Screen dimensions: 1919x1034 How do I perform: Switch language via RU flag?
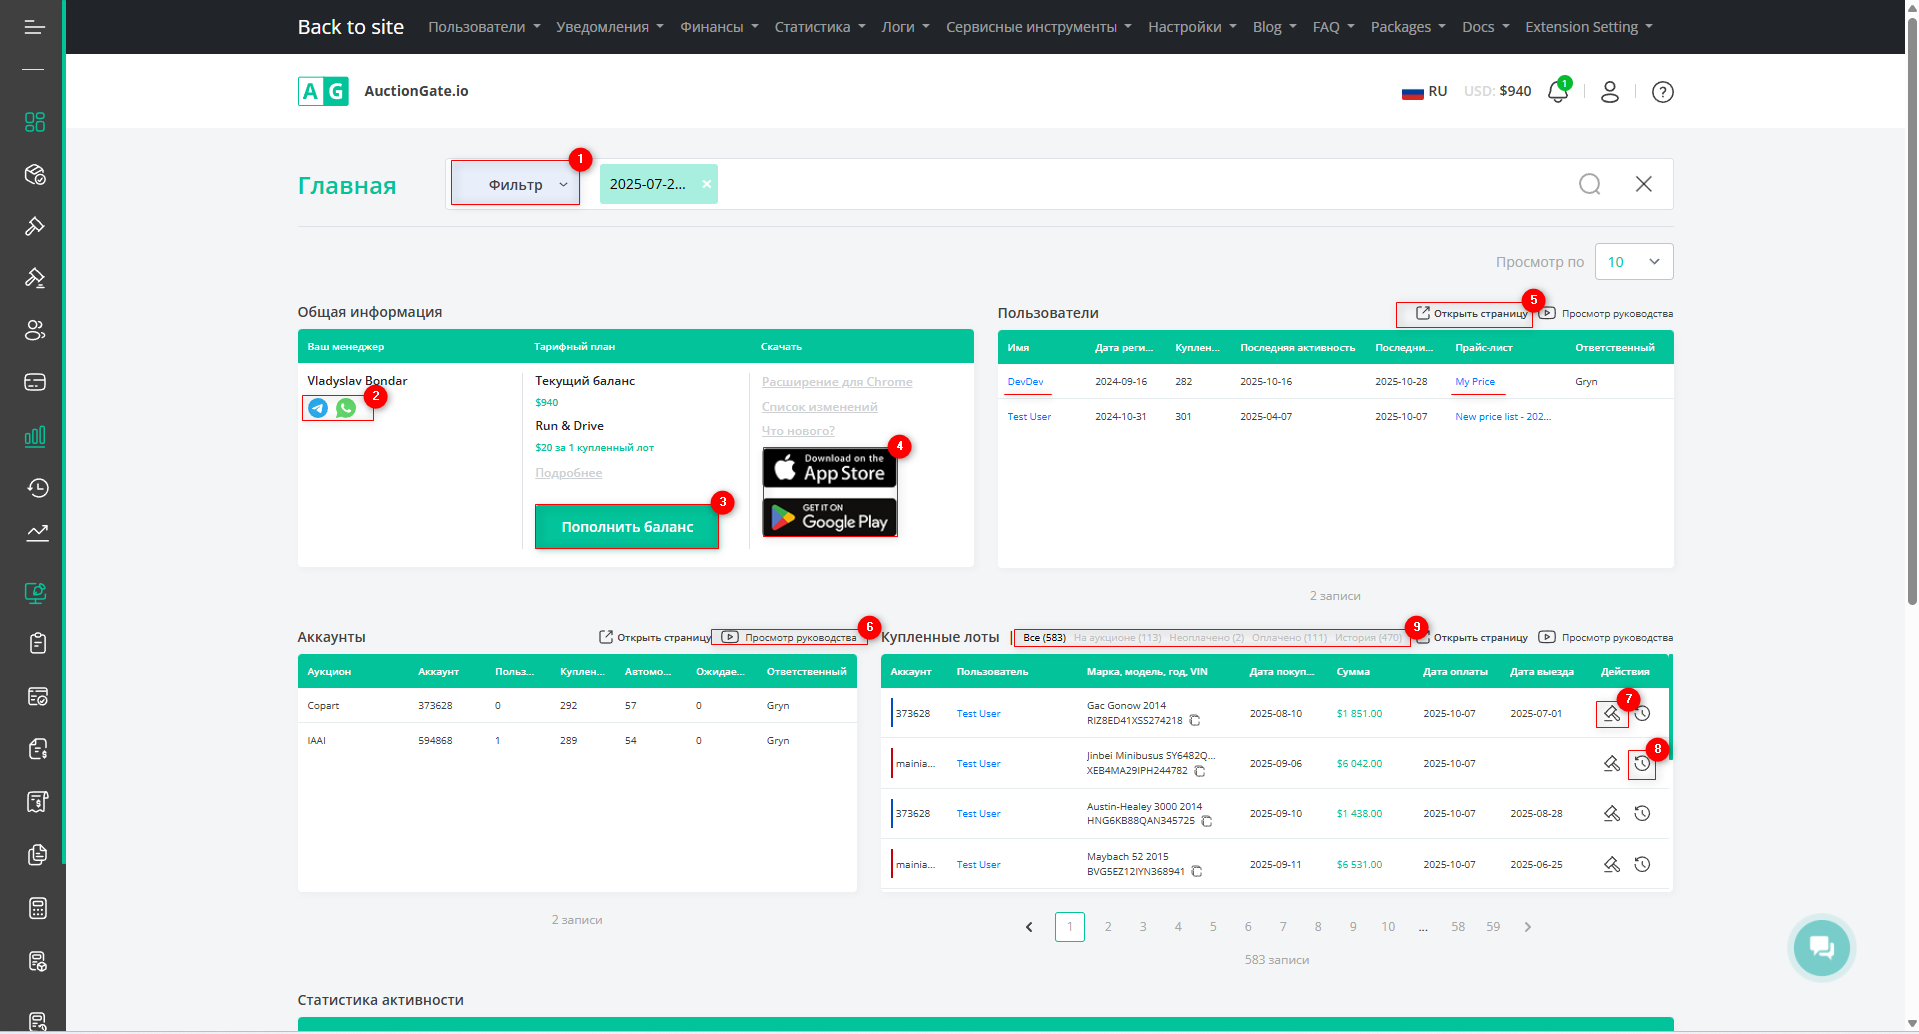click(1424, 92)
